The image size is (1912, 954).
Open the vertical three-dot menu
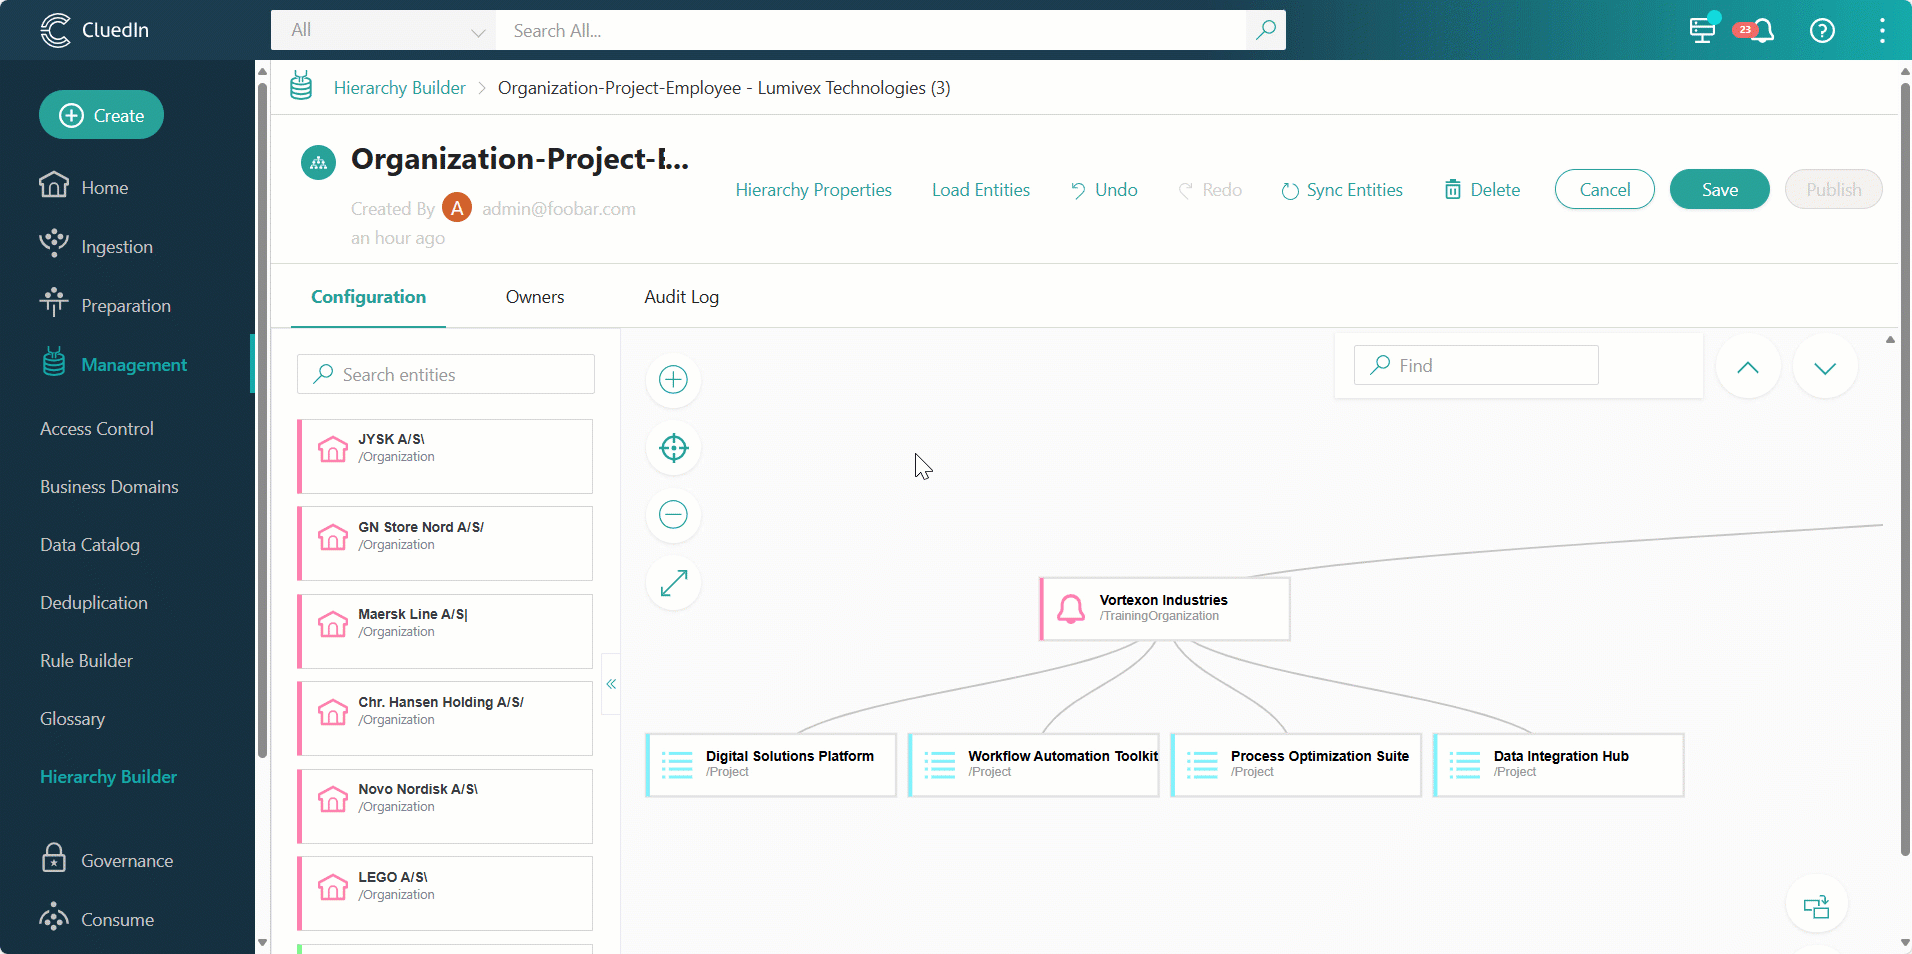point(1882,30)
